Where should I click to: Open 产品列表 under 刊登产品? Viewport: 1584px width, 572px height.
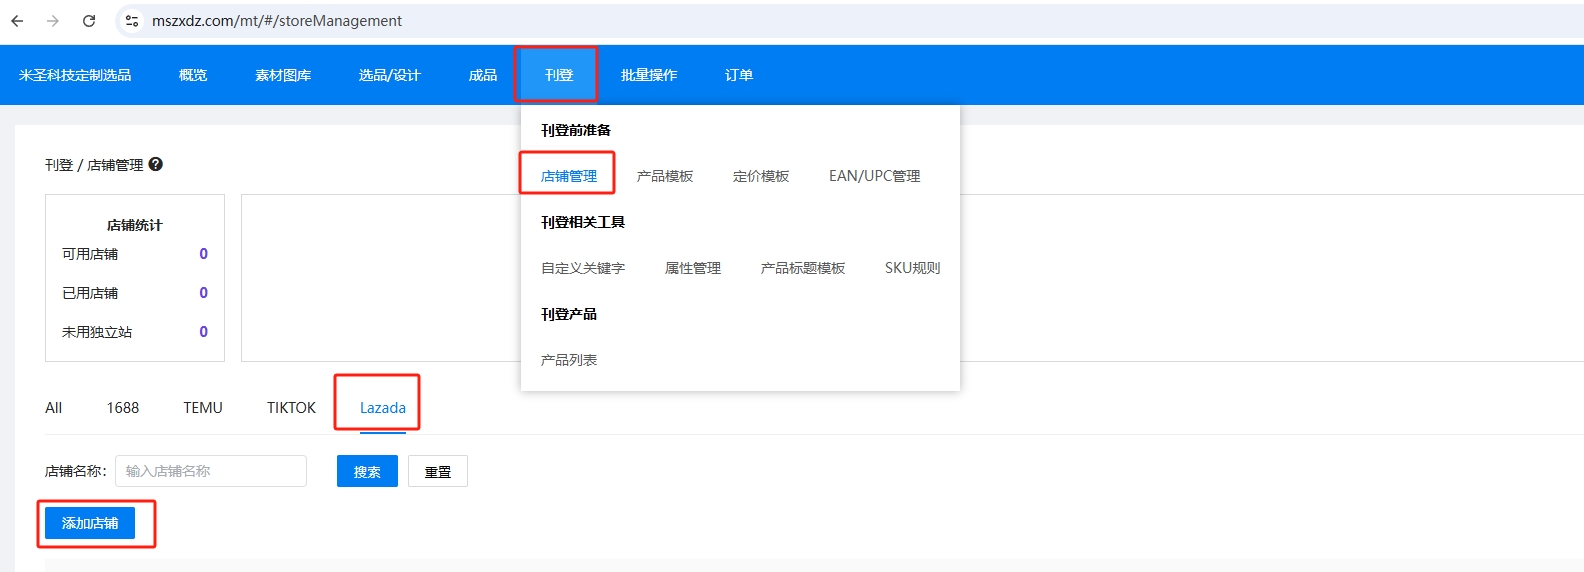pos(568,360)
